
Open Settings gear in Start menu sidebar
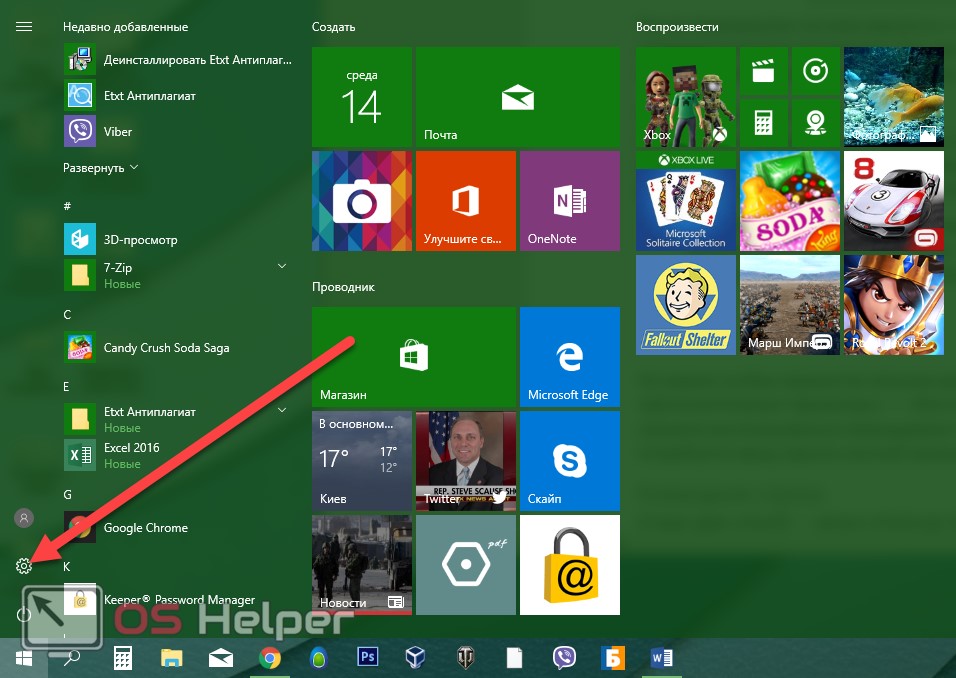(24, 566)
